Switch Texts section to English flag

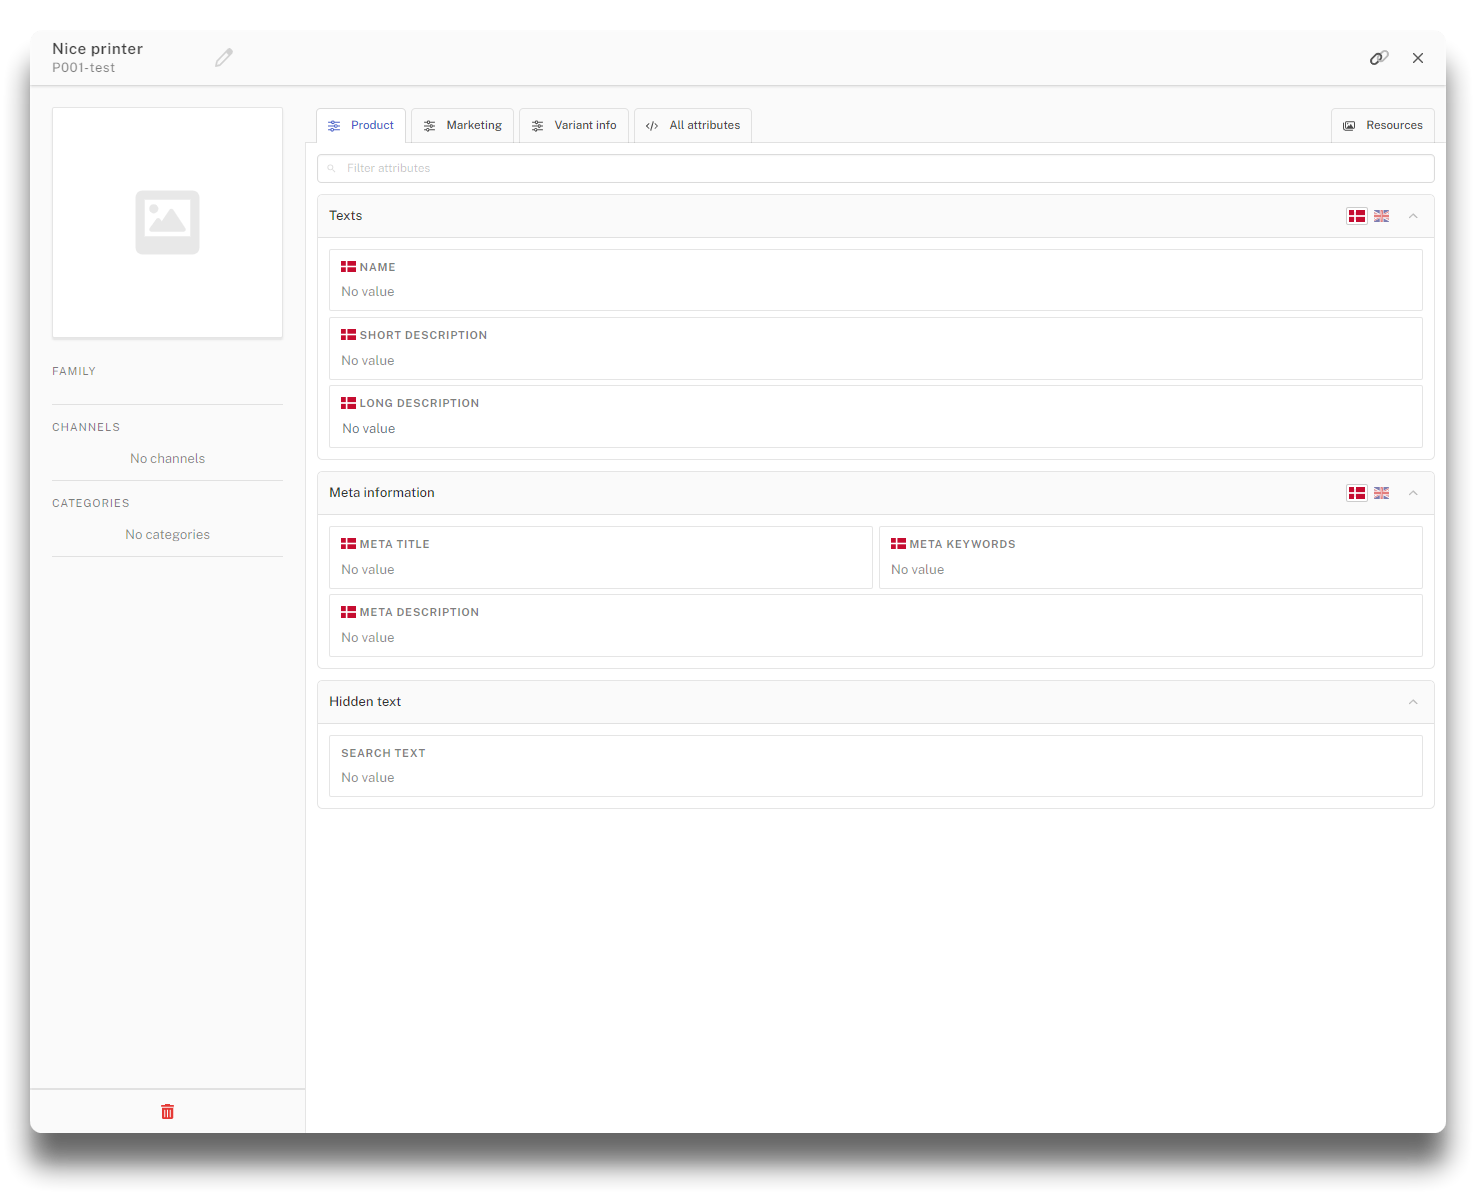click(x=1381, y=216)
